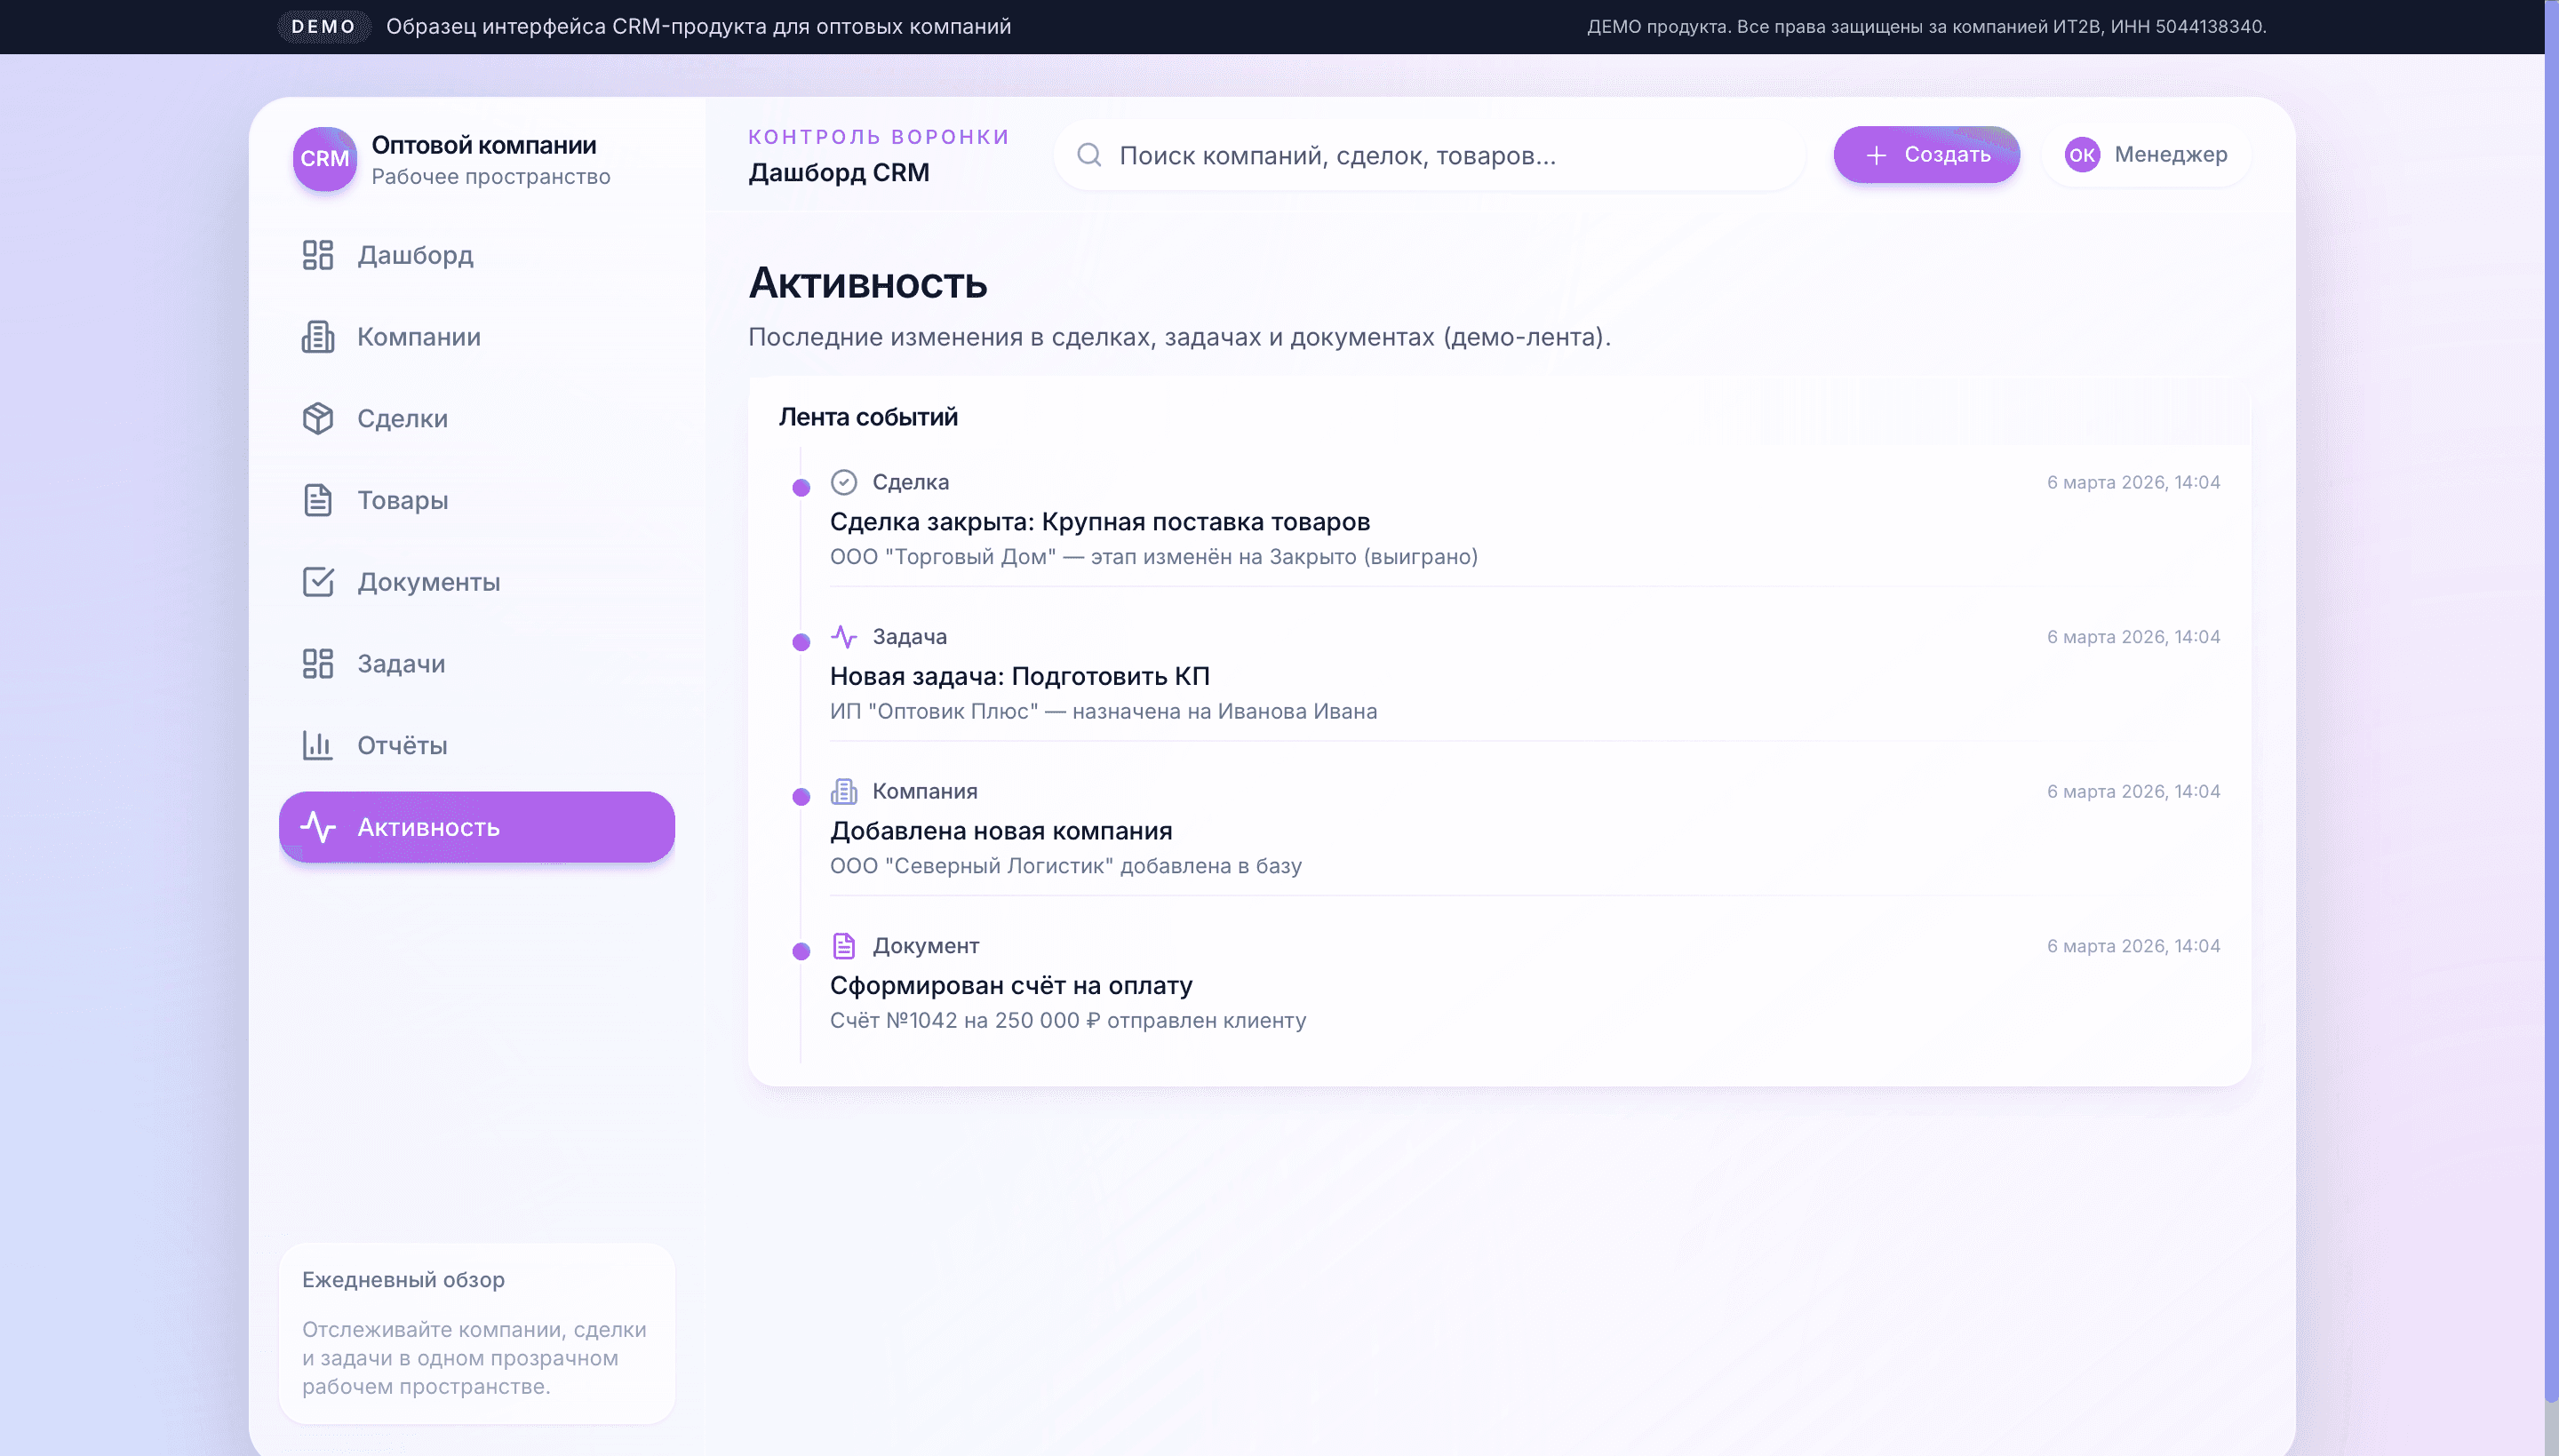
Task: Click the Компании building icon in sidebar
Action: [317, 337]
